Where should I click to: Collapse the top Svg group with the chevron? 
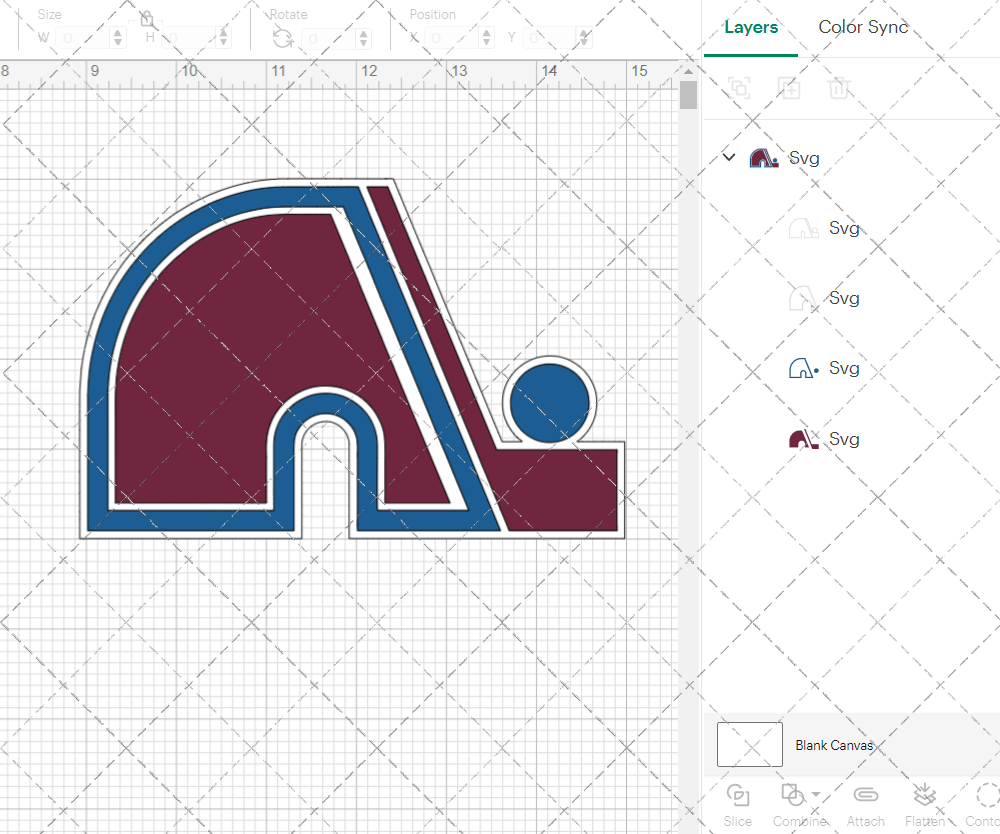(x=729, y=157)
